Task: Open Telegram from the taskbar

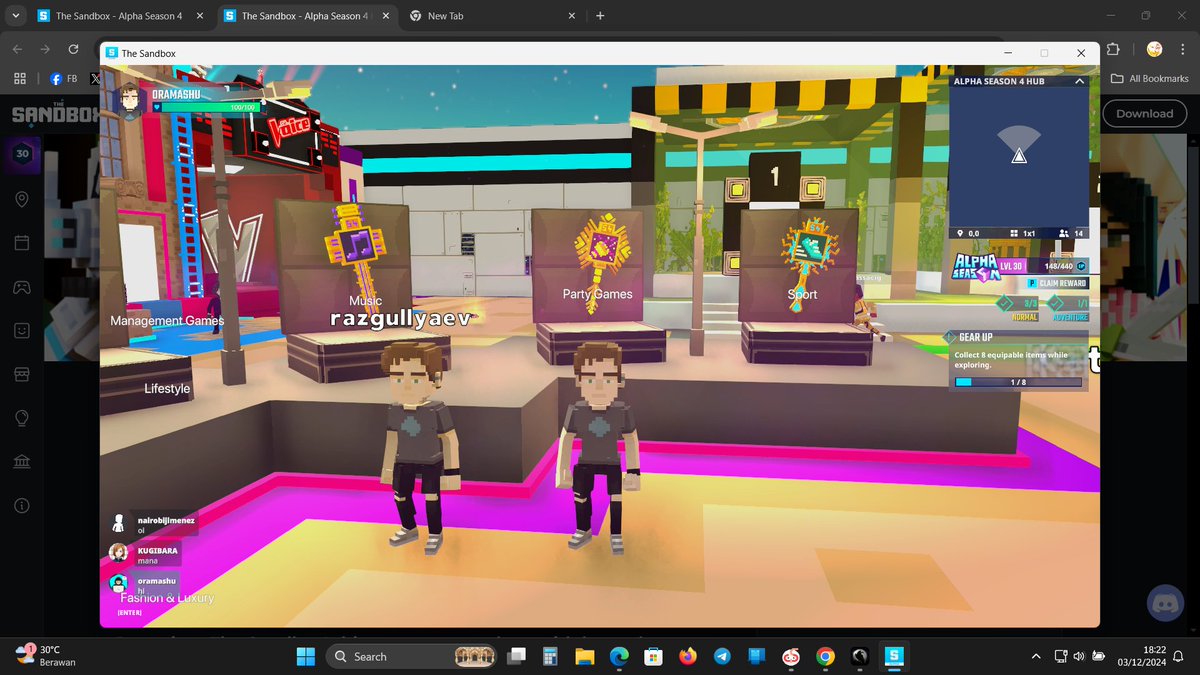Action: tap(722, 656)
